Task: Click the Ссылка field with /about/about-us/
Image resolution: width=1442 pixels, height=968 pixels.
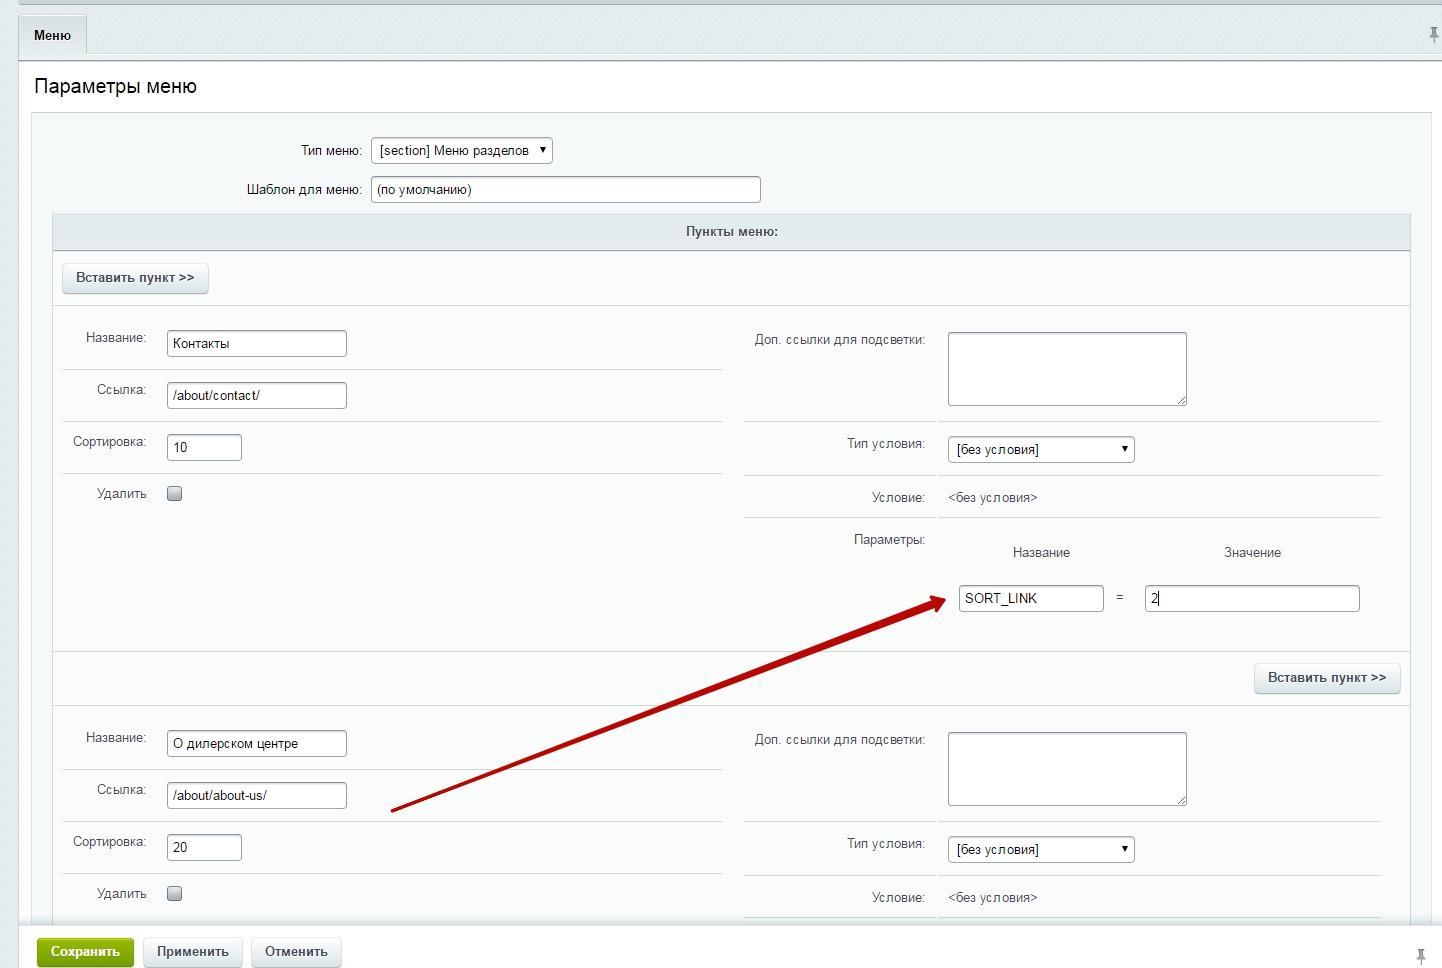Action: pyautogui.click(x=257, y=796)
